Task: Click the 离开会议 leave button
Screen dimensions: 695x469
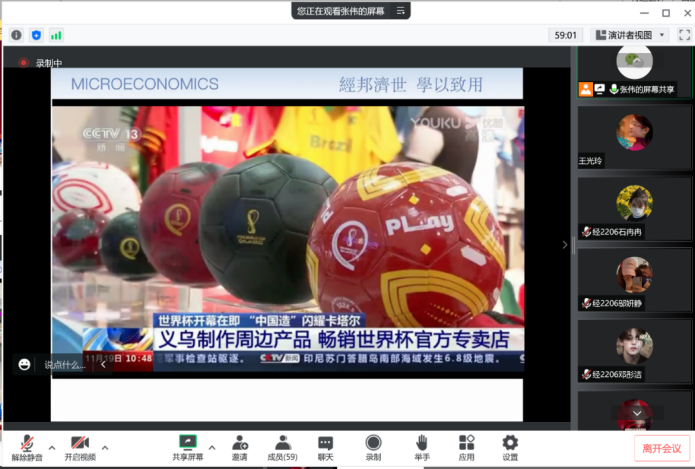Action: point(662,449)
